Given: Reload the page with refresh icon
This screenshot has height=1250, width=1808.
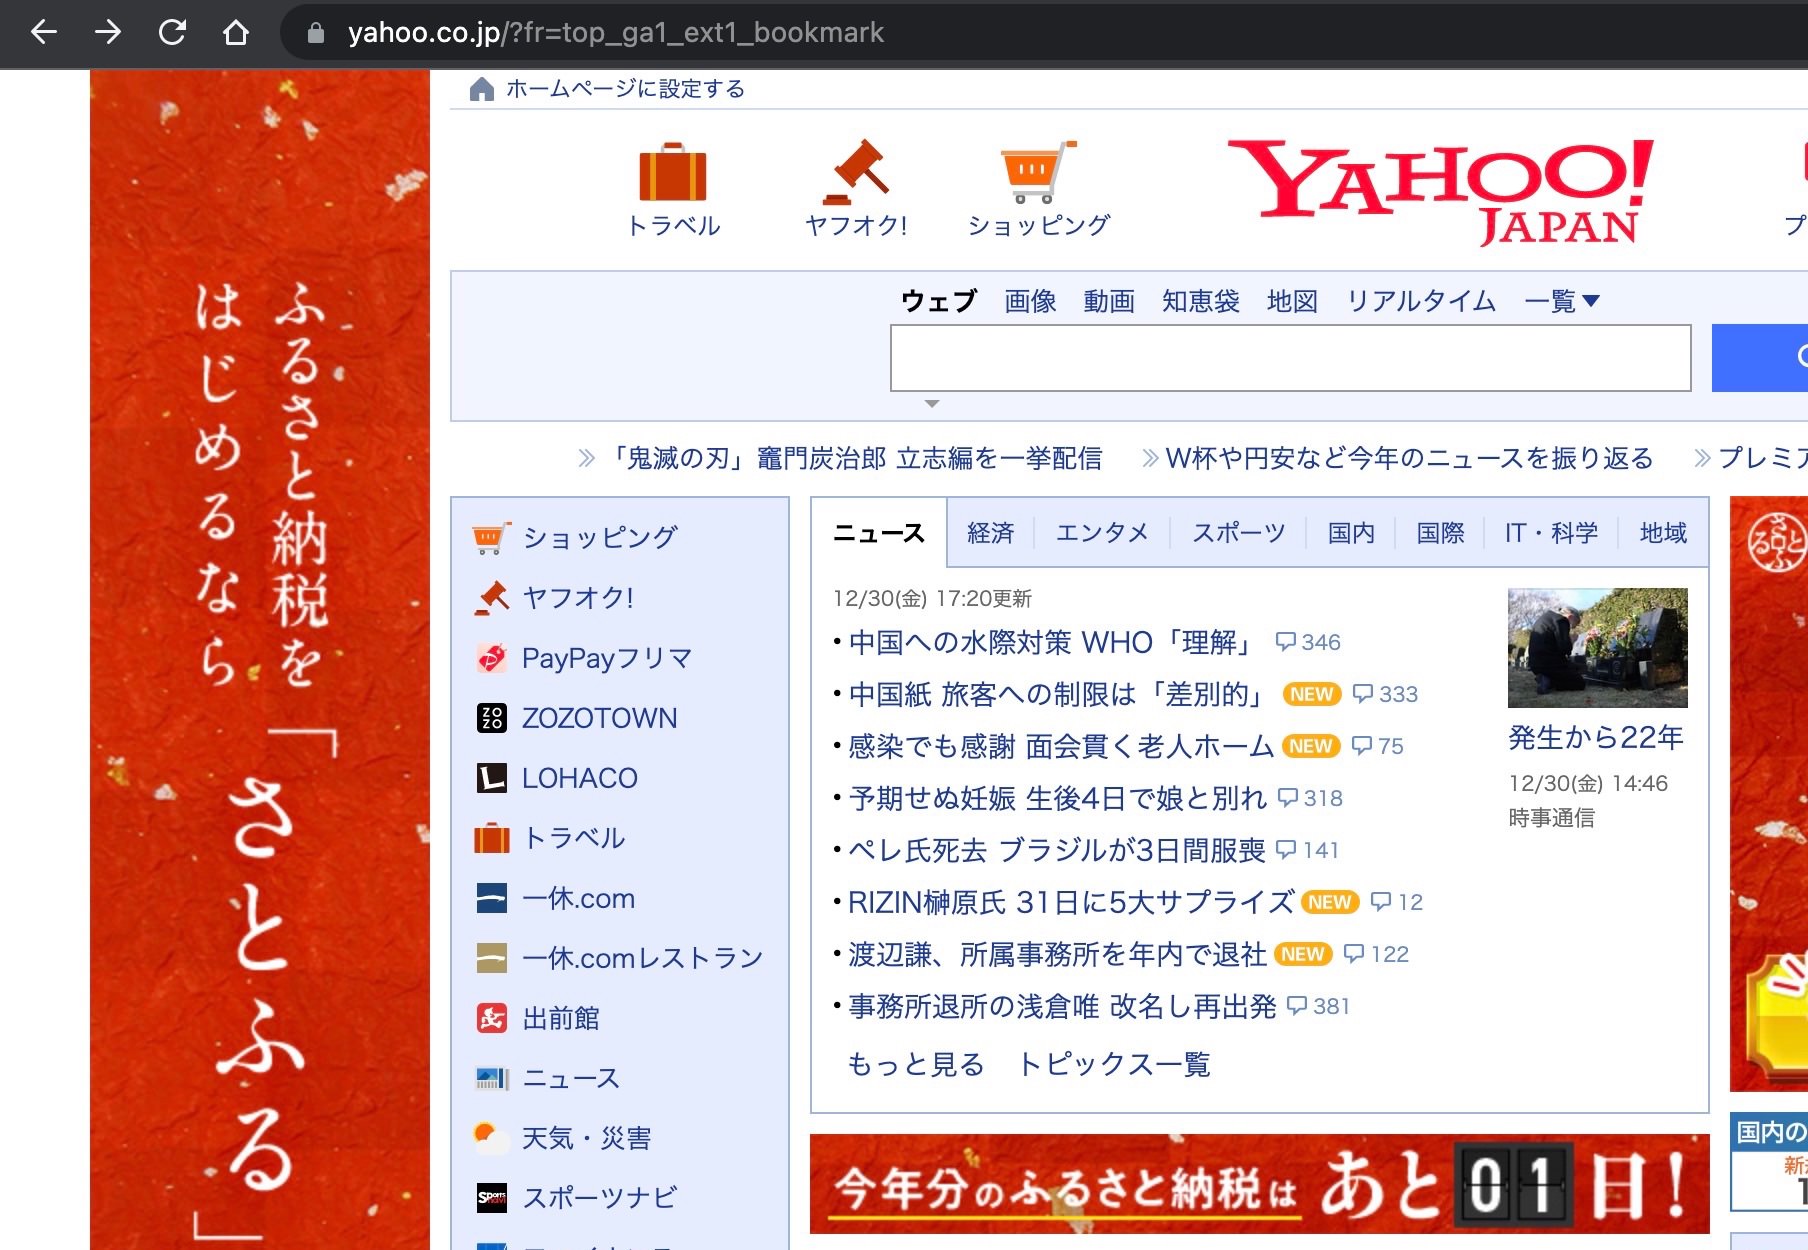Looking at the screenshot, I should click(x=172, y=33).
